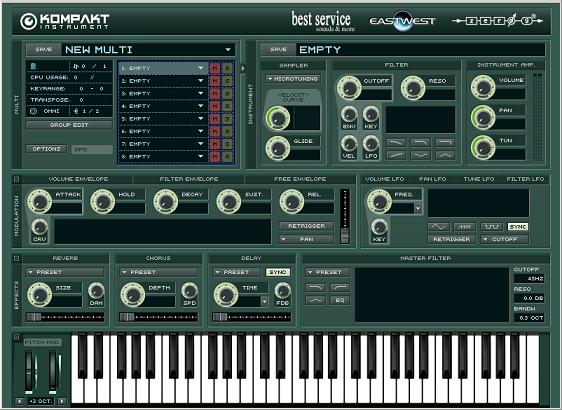Image resolution: width=562 pixels, height=410 pixels.
Task: Click the Chorus Depth knob
Action: click(x=133, y=295)
